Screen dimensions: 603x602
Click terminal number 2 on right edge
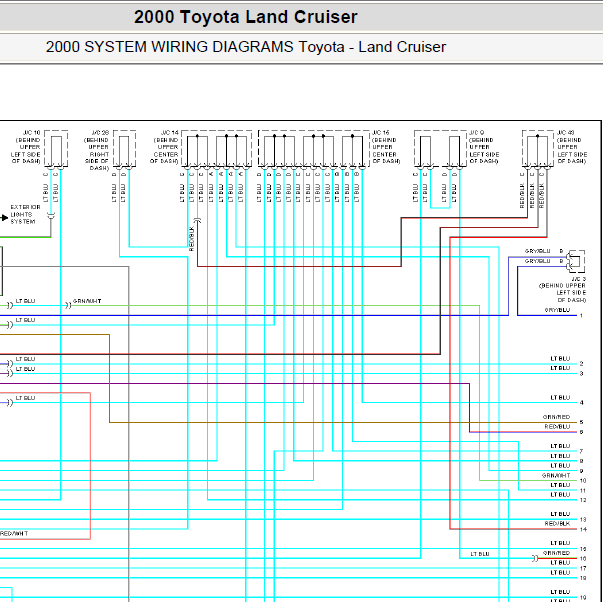[581, 364]
